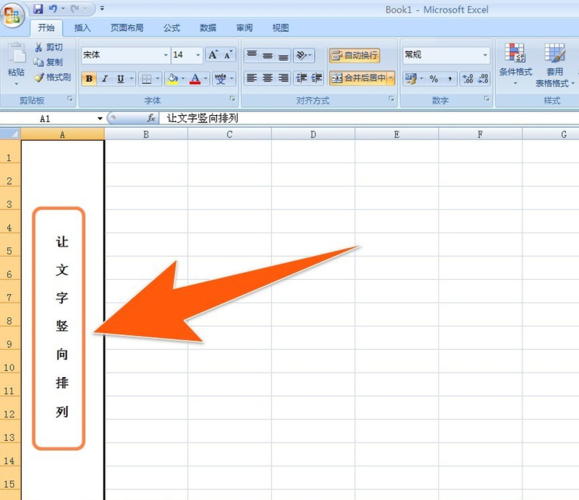Open clipboard pane launcher in 剪贴板
The image size is (579, 500).
pos(69,99)
